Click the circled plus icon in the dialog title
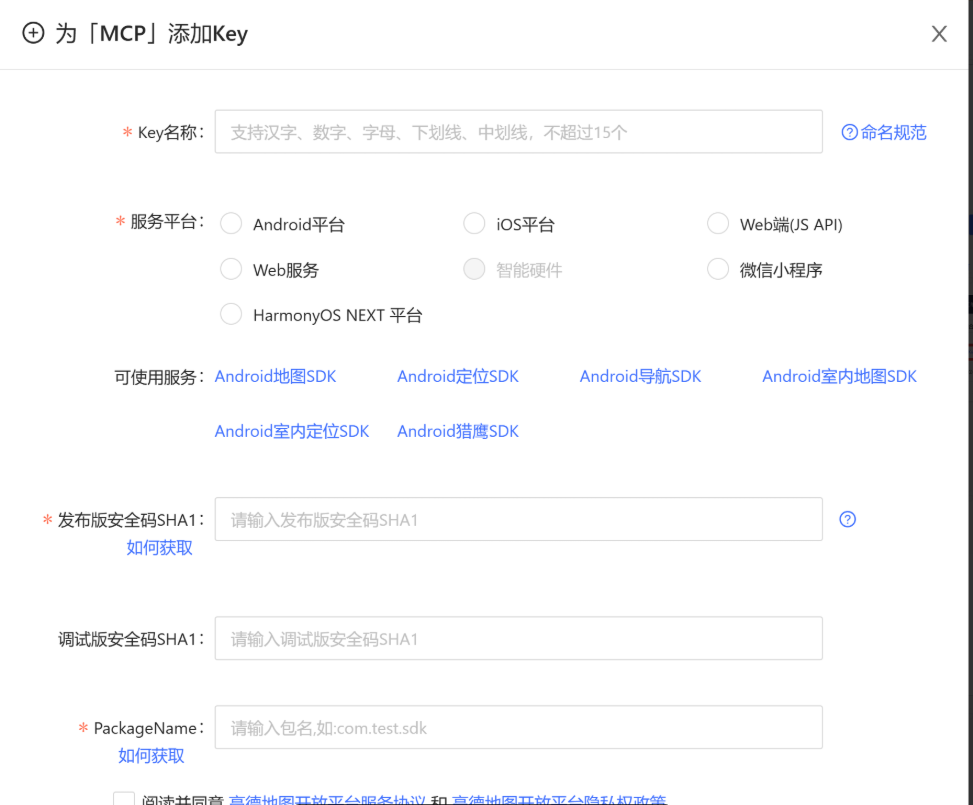This screenshot has width=973, height=805. (x=33, y=33)
